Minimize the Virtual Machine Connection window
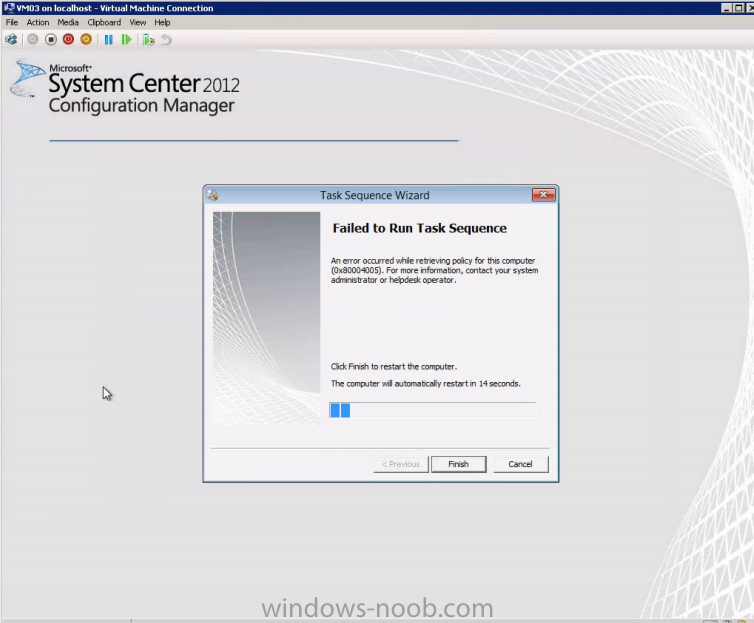The height and width of the screenshot is (623, 754). pos(727,8)
